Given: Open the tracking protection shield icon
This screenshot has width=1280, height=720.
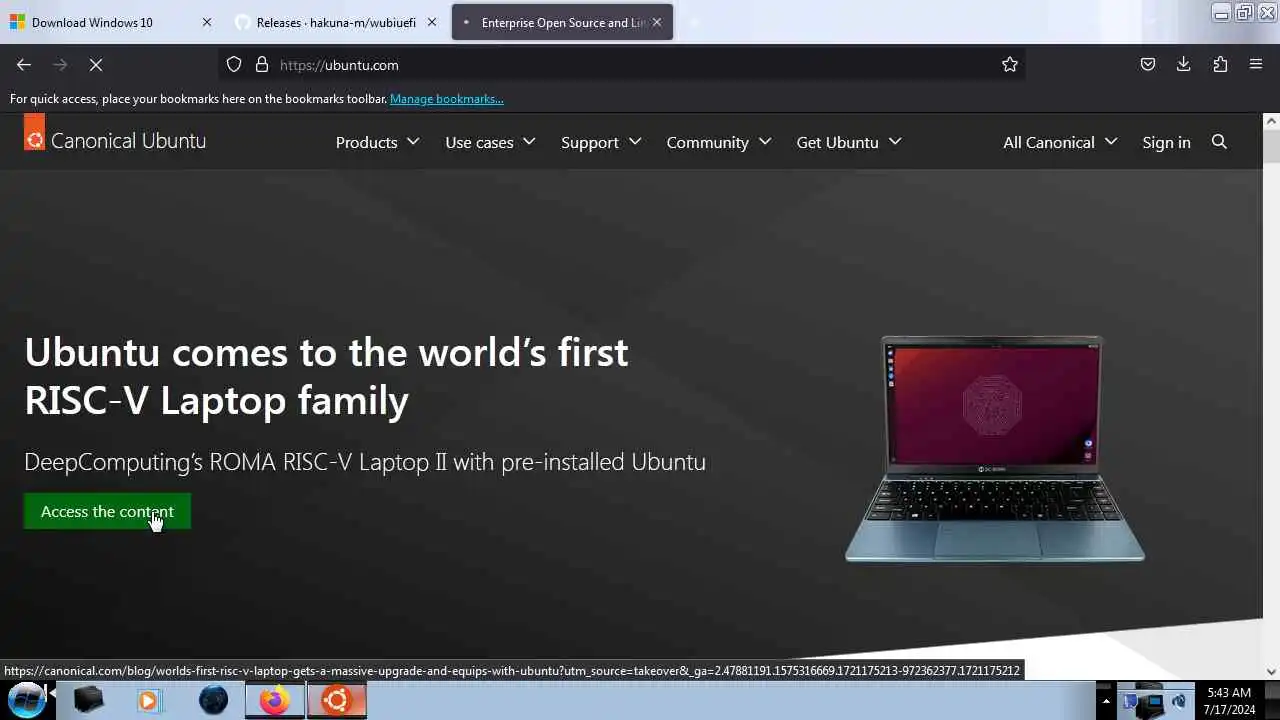Looking at the screenshot, I should click(234, 65).
